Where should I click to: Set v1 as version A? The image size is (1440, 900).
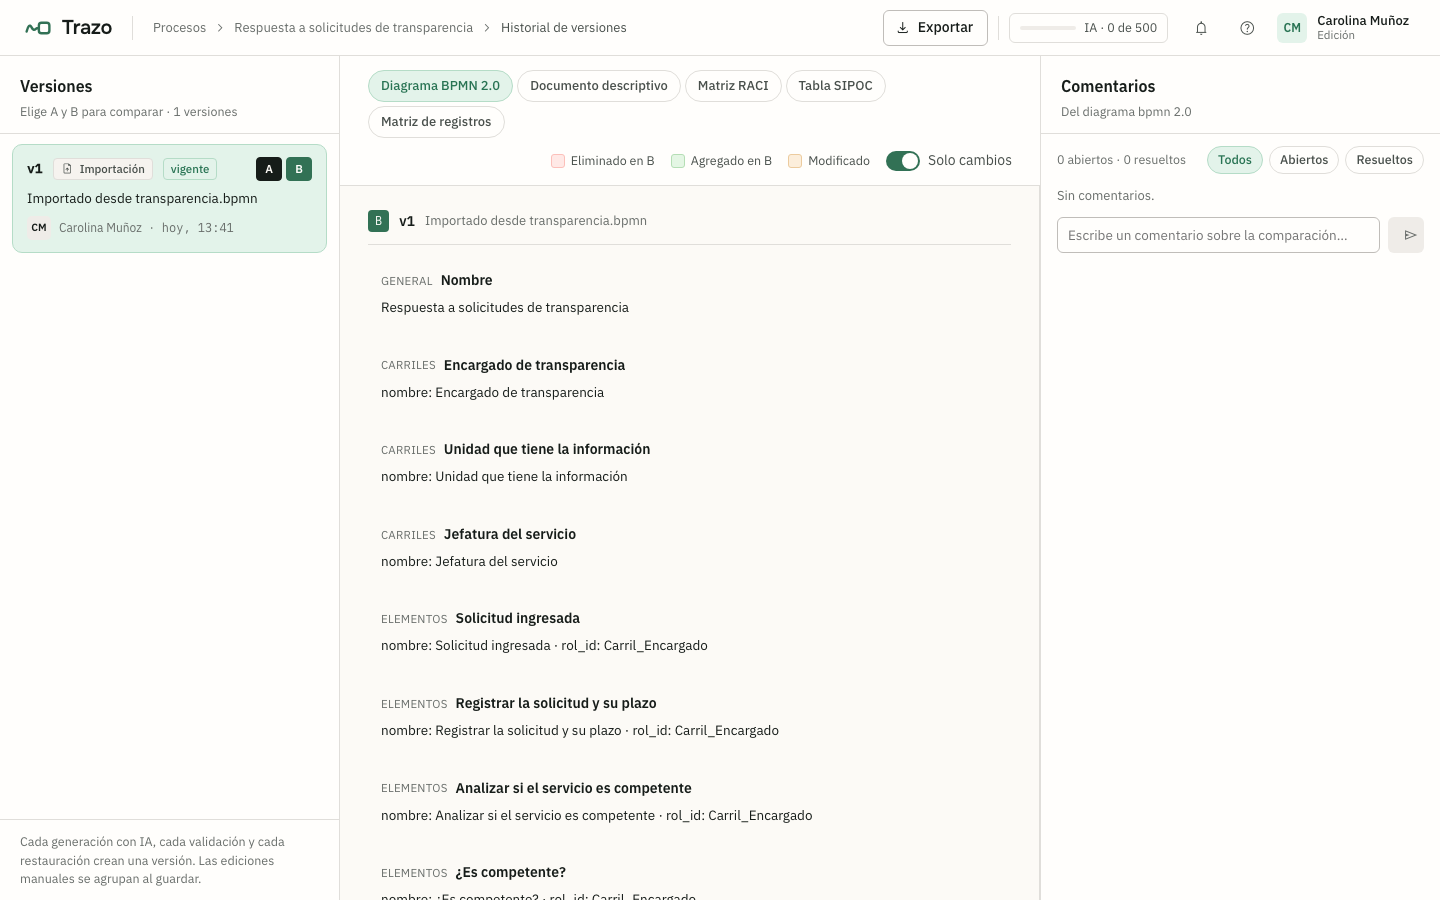coord(269,169)
